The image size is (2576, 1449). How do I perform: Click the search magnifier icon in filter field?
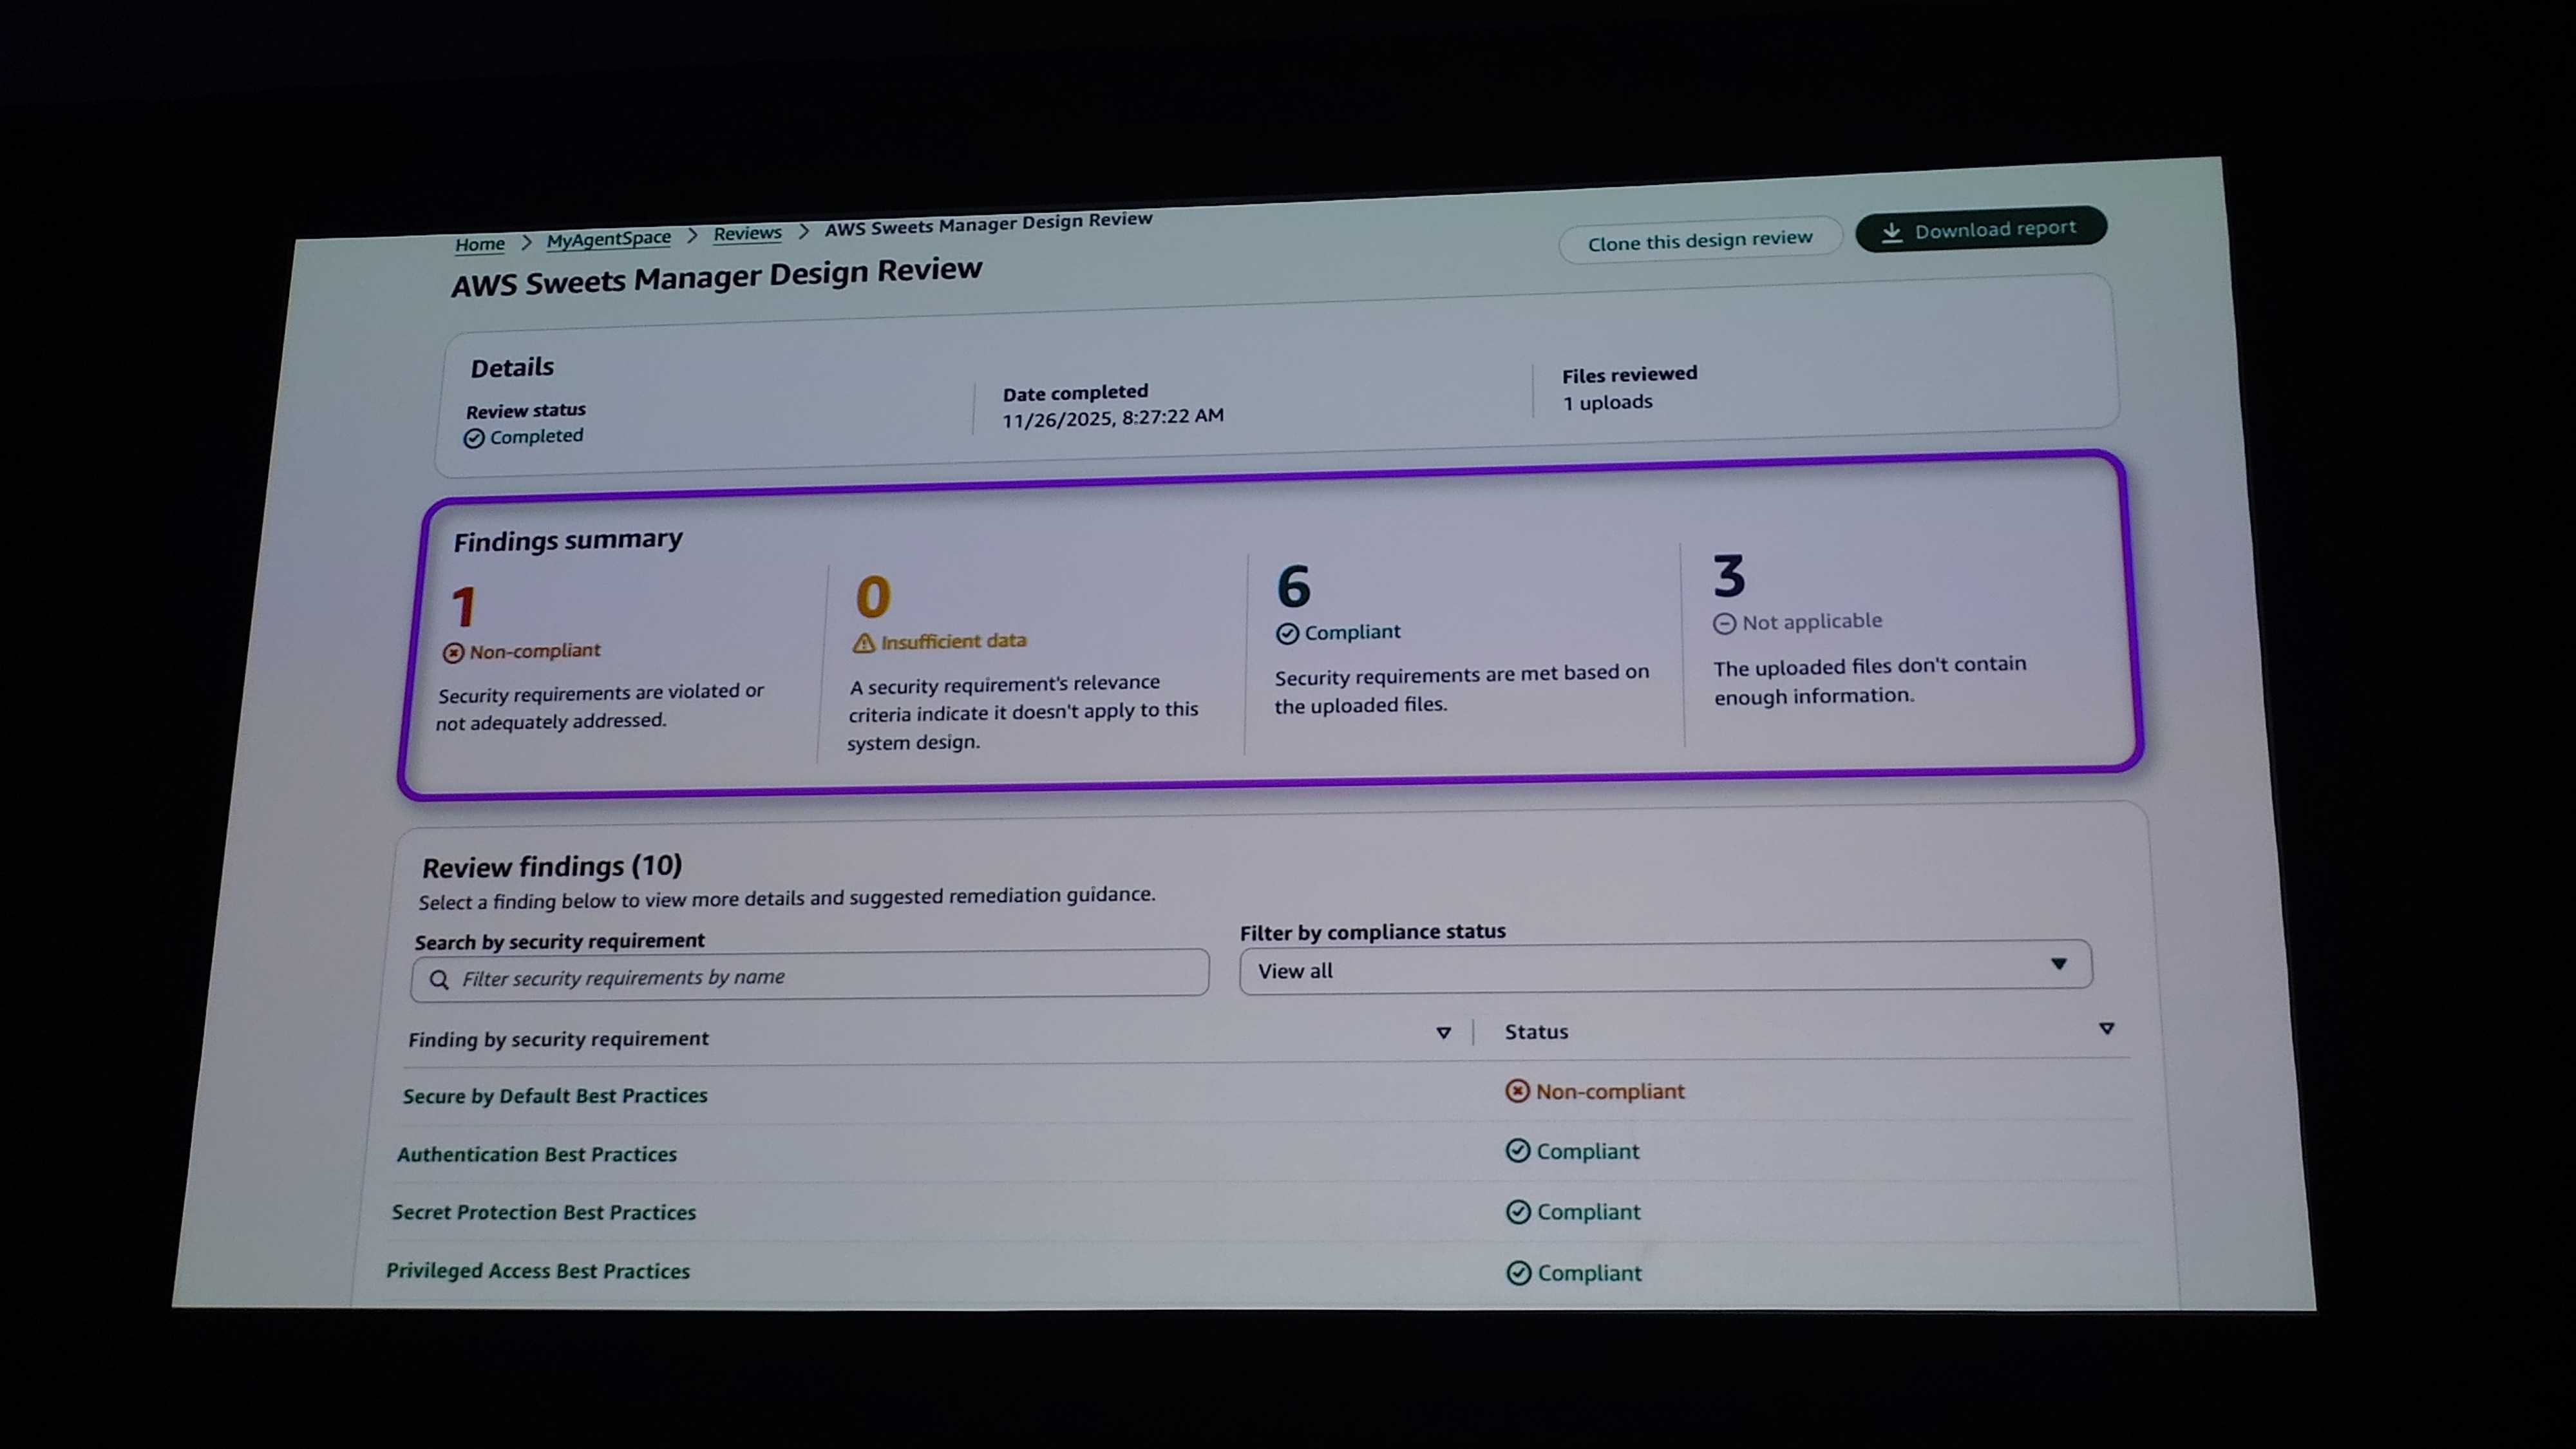pos(439,980)
